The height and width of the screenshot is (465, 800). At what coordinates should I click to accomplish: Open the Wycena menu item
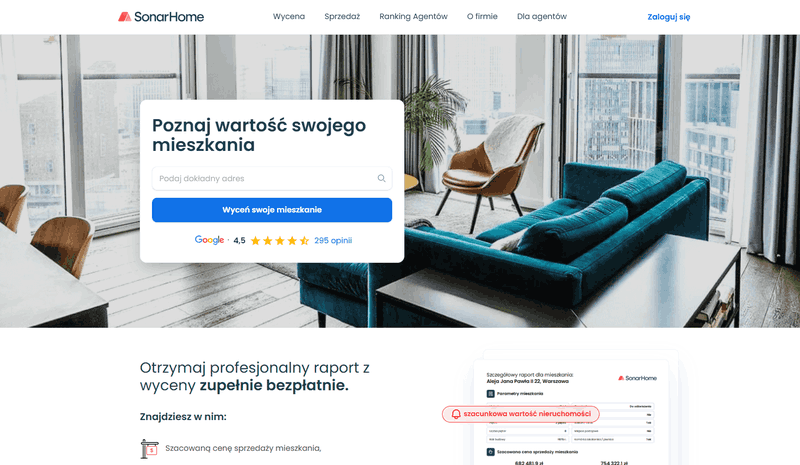289,16
